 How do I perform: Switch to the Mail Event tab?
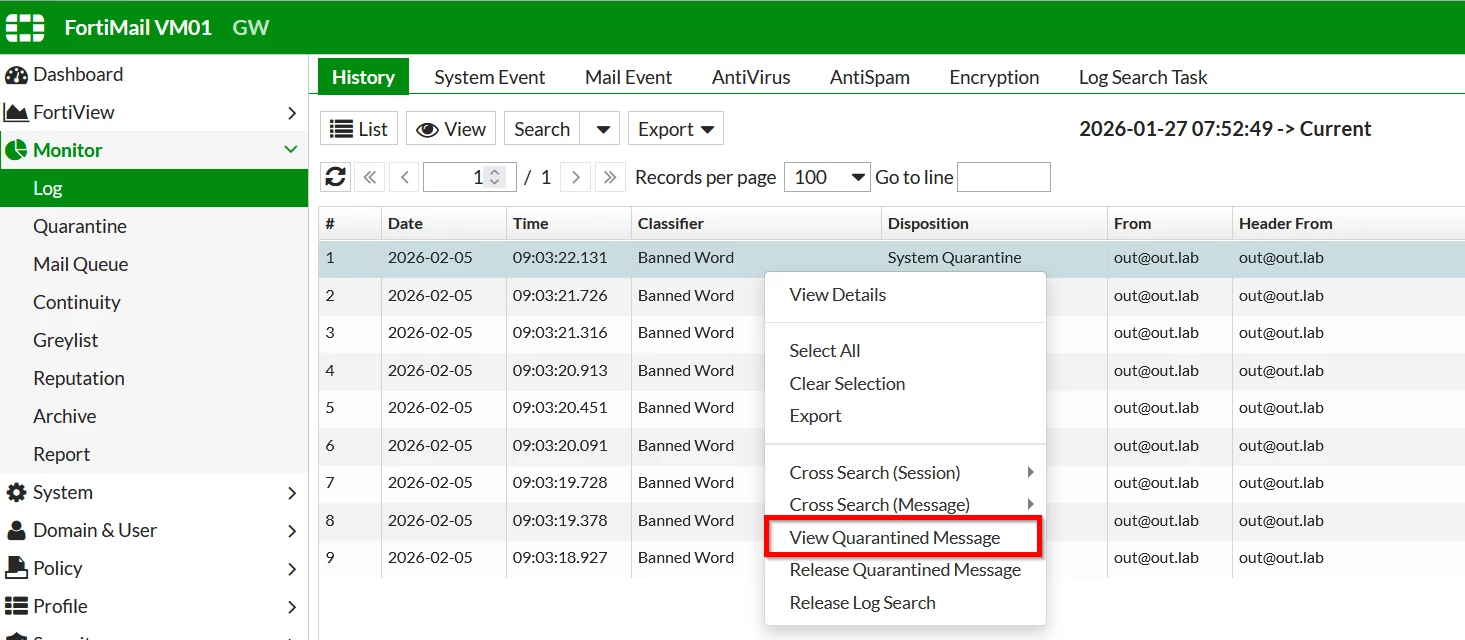tap(628, 77)
